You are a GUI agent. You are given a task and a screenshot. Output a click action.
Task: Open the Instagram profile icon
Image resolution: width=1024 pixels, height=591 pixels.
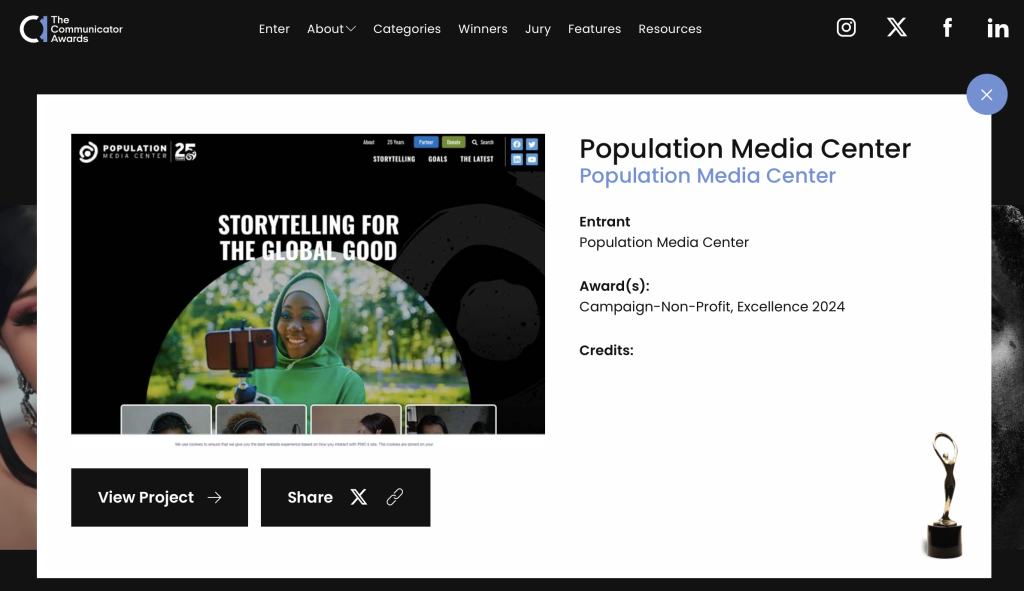point(846,27)
